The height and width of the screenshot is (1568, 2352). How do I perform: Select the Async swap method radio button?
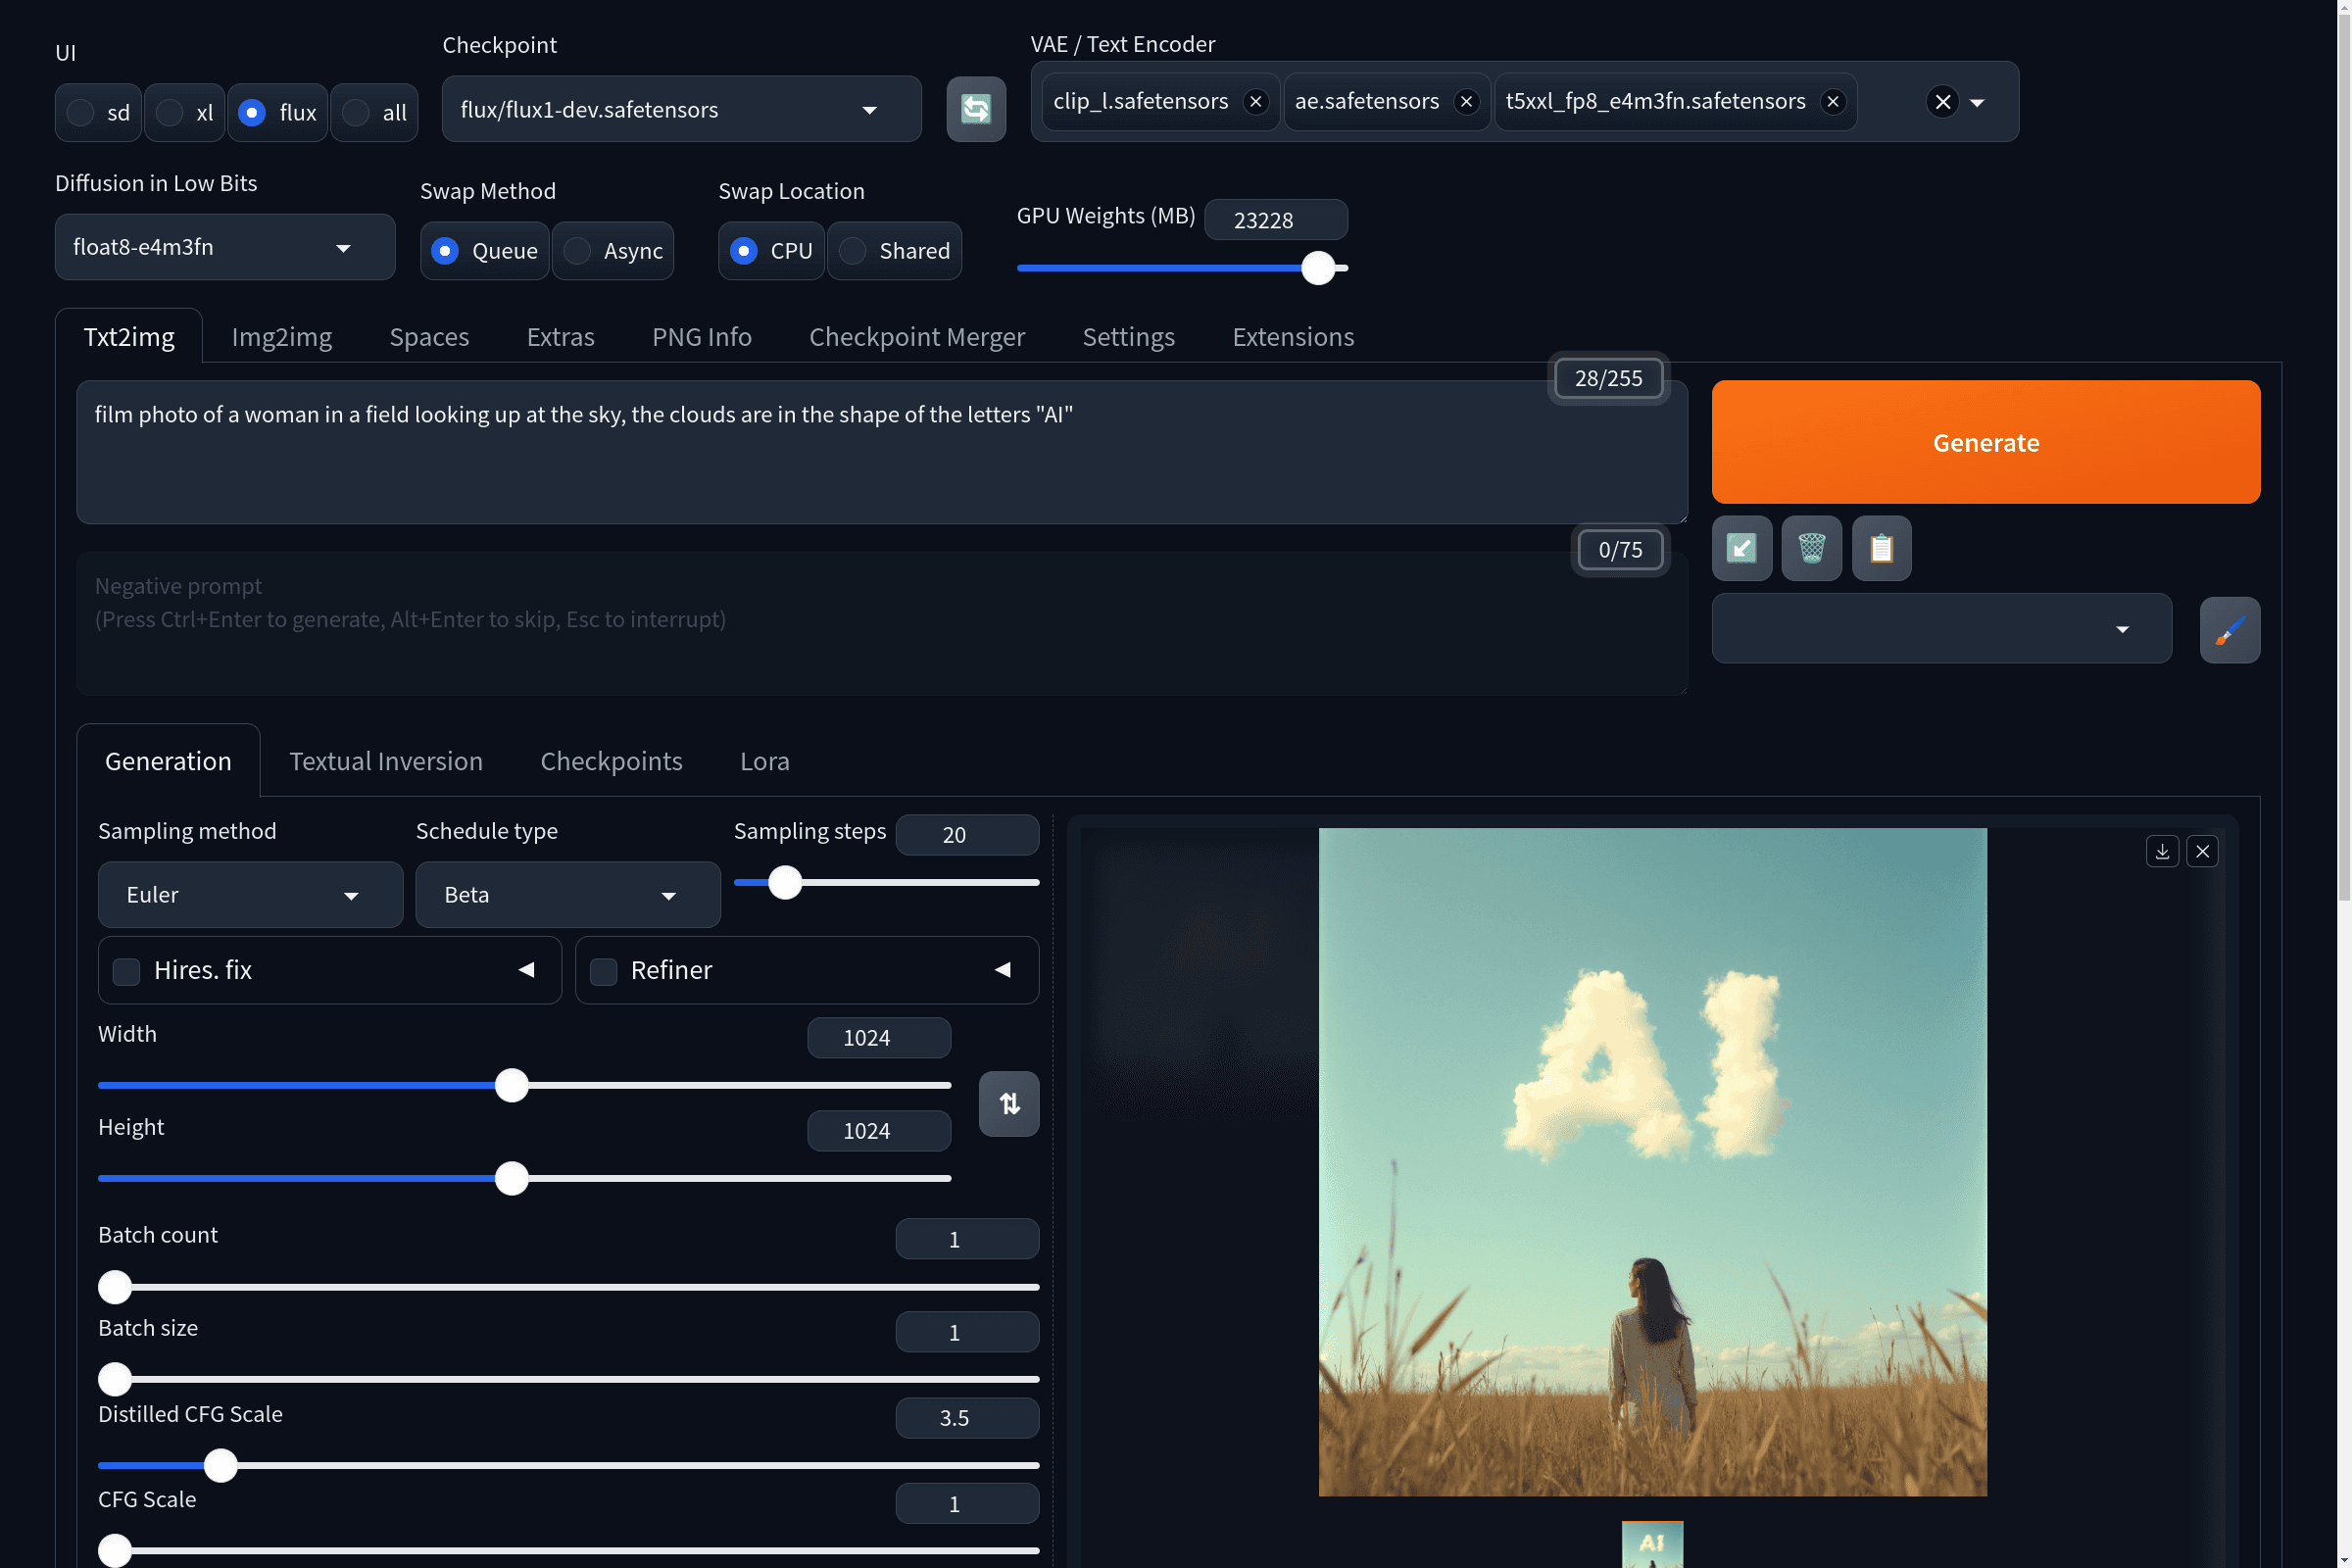click(576, 250)
